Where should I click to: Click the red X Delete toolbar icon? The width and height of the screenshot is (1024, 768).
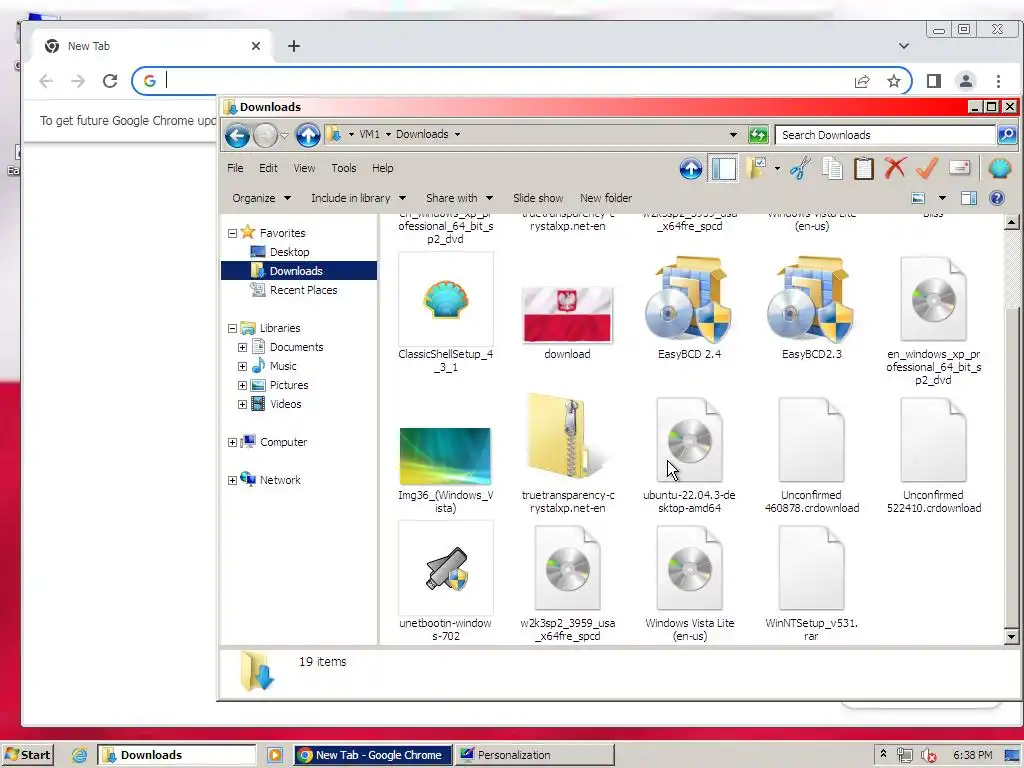coord(895,168)
